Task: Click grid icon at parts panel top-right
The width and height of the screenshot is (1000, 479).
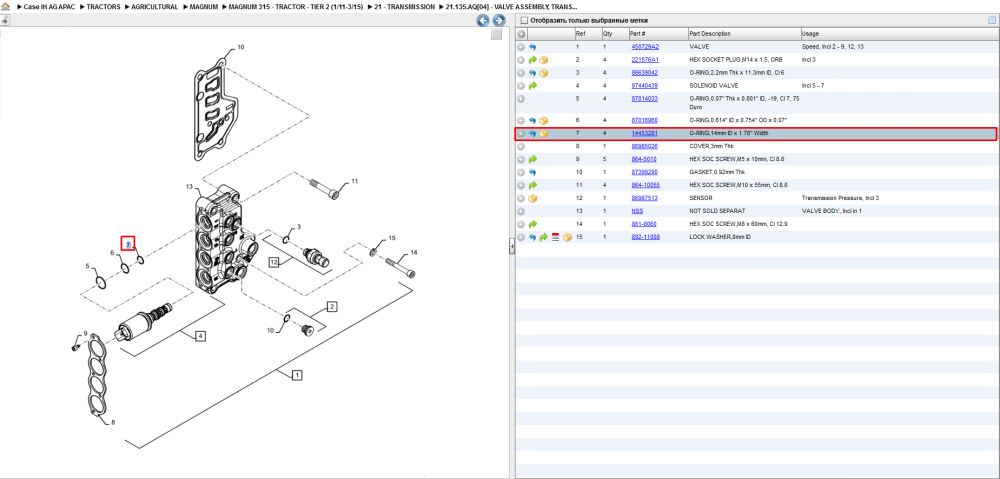Action: coord(992,20)
